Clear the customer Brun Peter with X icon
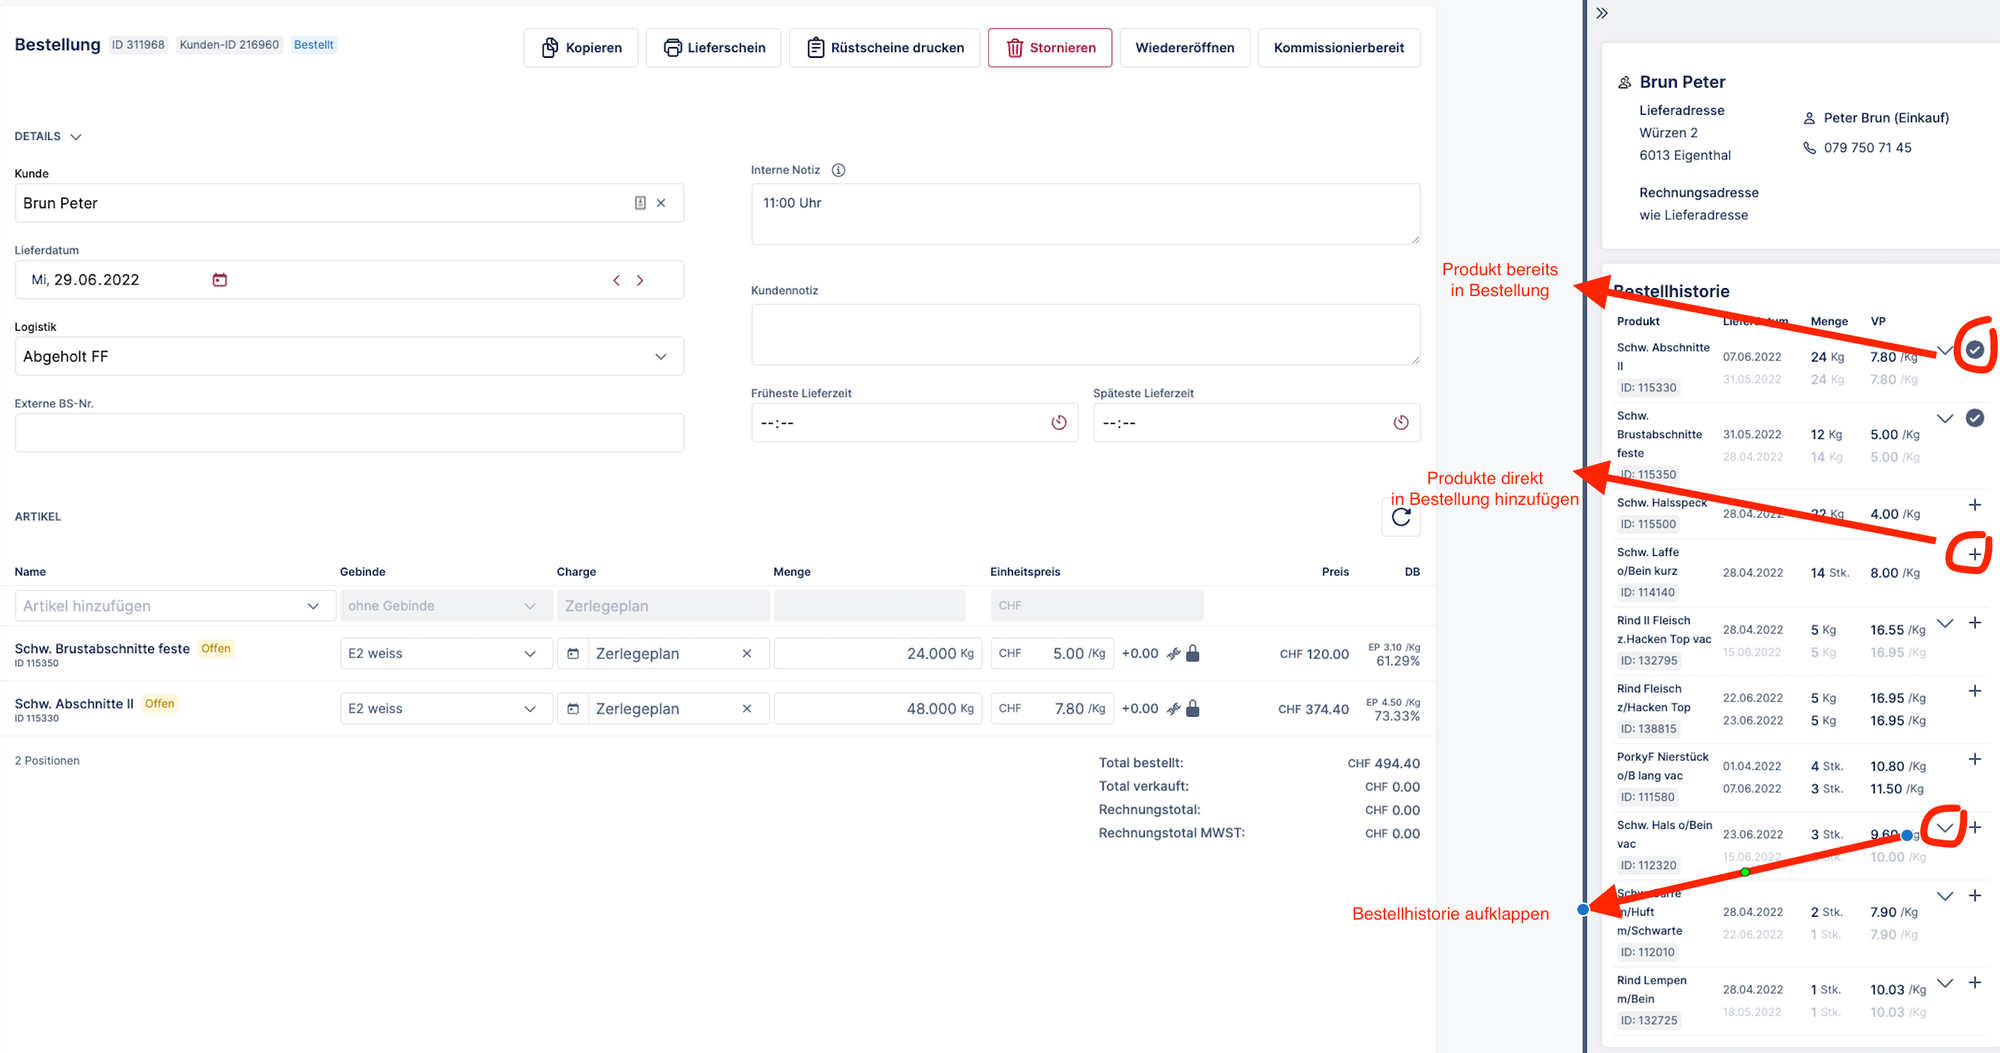The height and width of the screenshot is (1053, 2000). (661, 203)
